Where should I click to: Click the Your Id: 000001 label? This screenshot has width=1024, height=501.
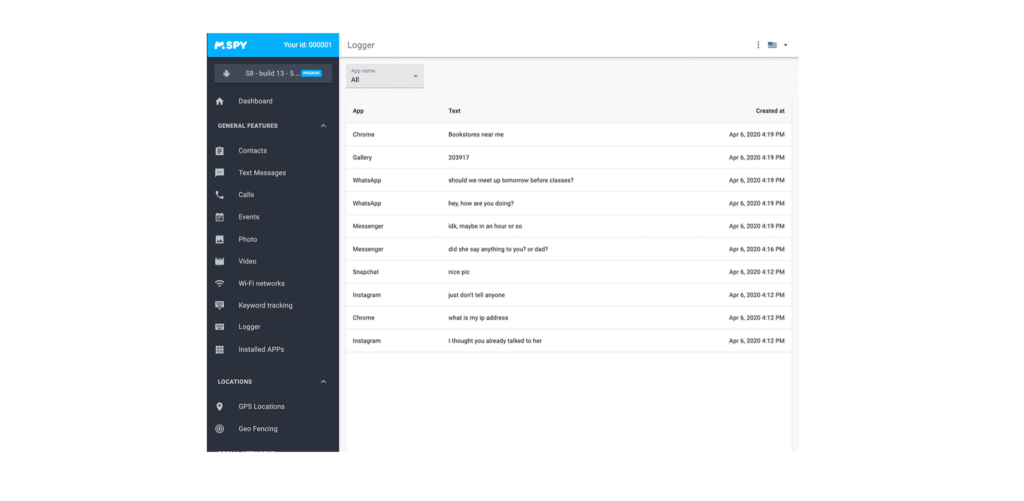click(x=308, y=45)
